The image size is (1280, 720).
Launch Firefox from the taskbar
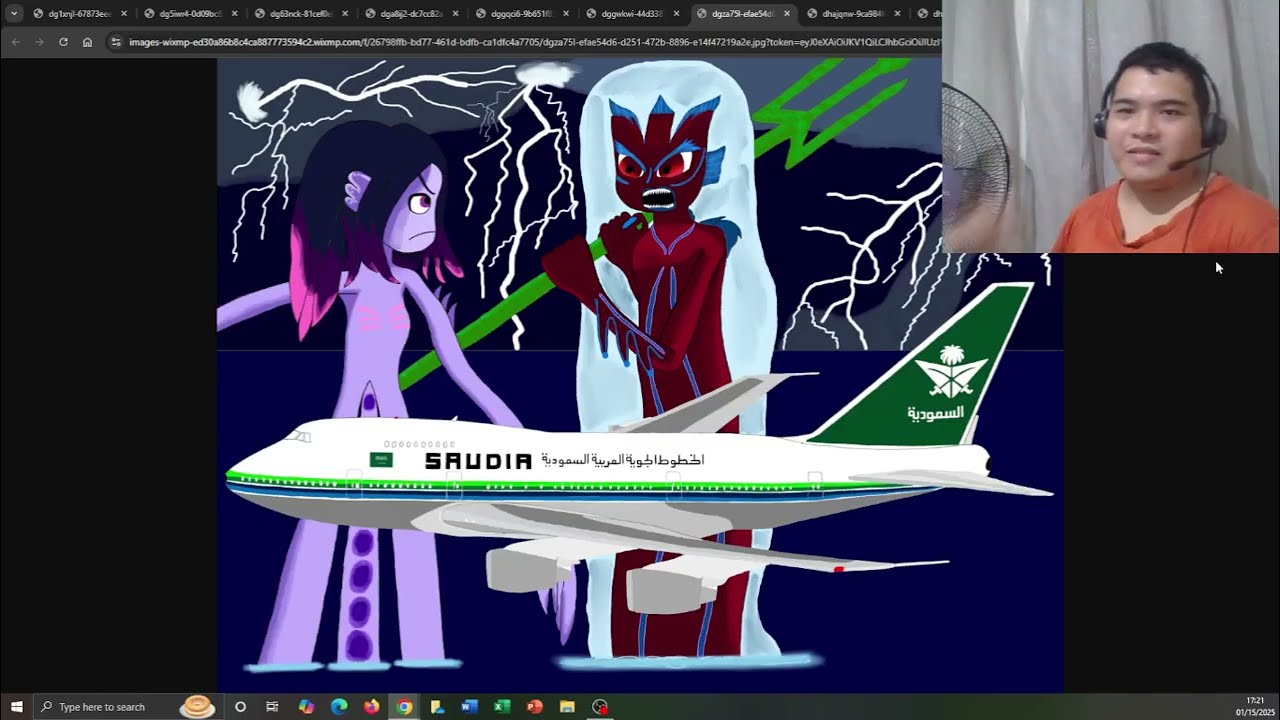tap(372, 707)
